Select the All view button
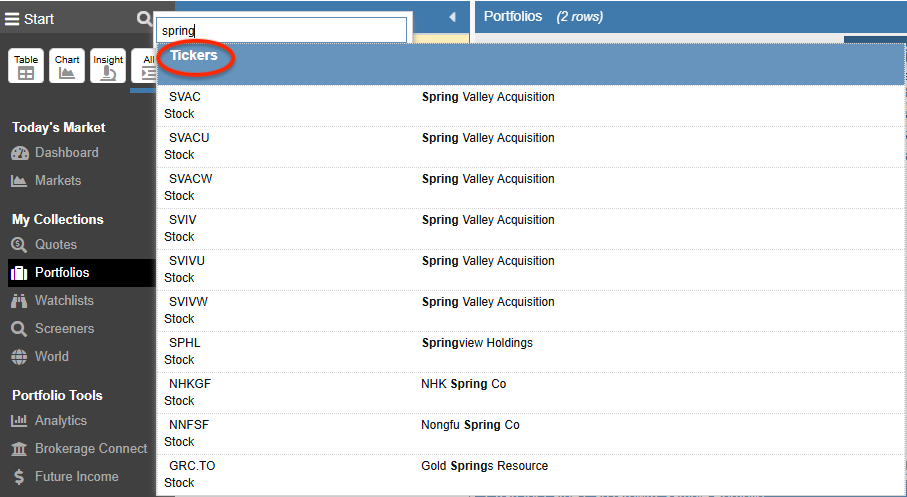Image resolution: width=907 pixels, height=497 pixels. click(144, 66)
